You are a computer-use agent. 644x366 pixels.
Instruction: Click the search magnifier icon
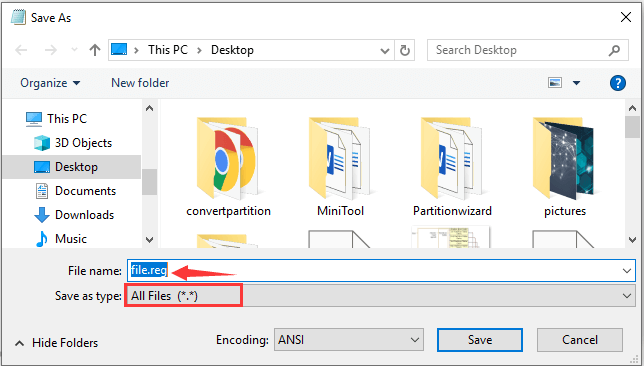click(x=614, y=50)
